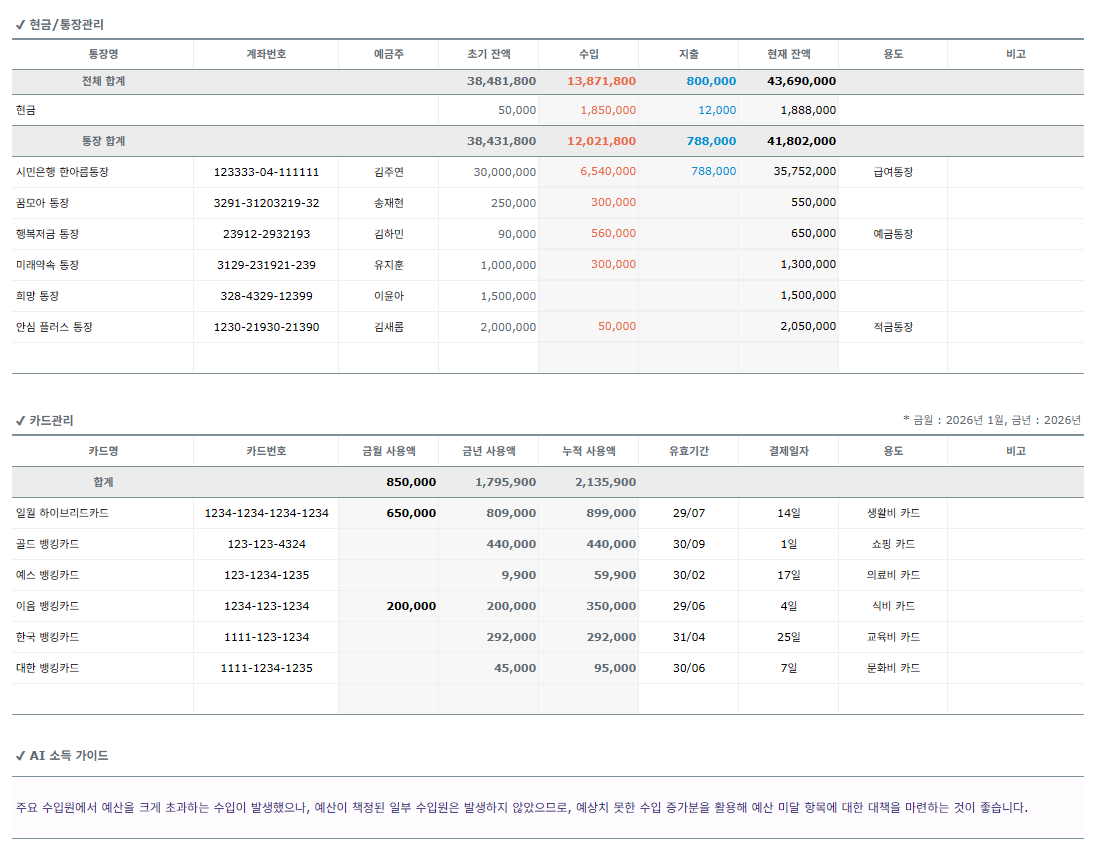Click 통장 합계 income 12,021,800

(x=601, y=140)
